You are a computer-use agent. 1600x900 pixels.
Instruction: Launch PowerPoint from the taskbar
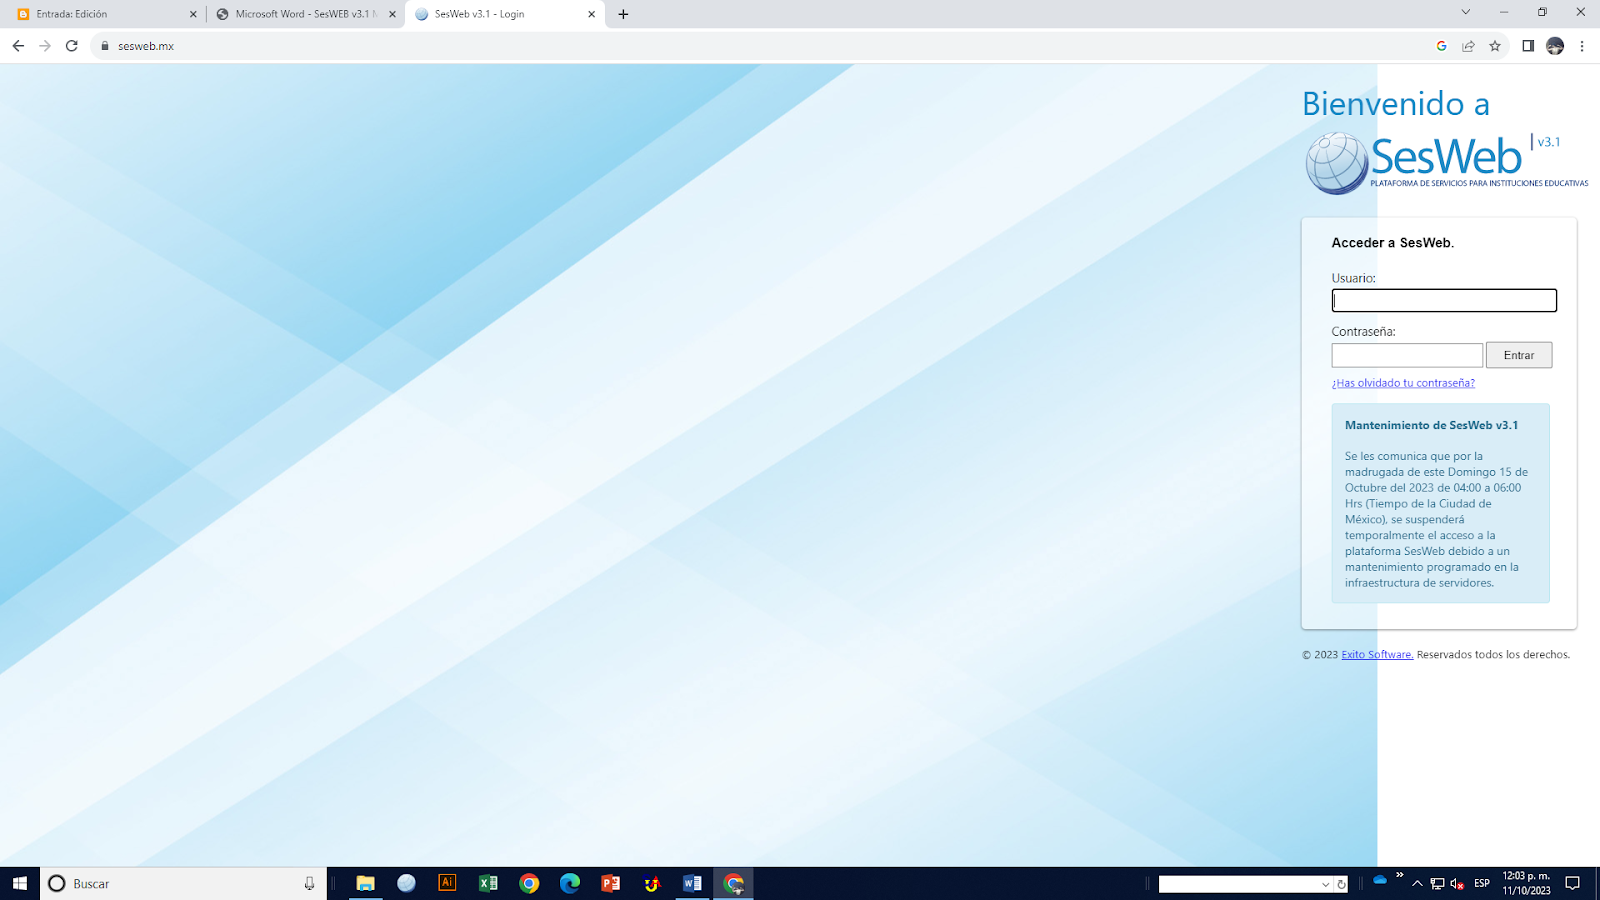tap(611, 883)
